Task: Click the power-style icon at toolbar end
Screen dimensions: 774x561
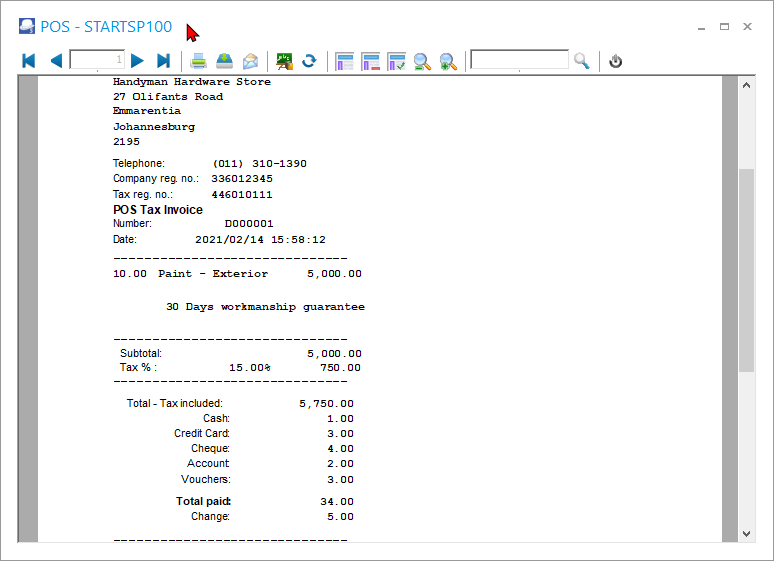Action: coord(616,61)
